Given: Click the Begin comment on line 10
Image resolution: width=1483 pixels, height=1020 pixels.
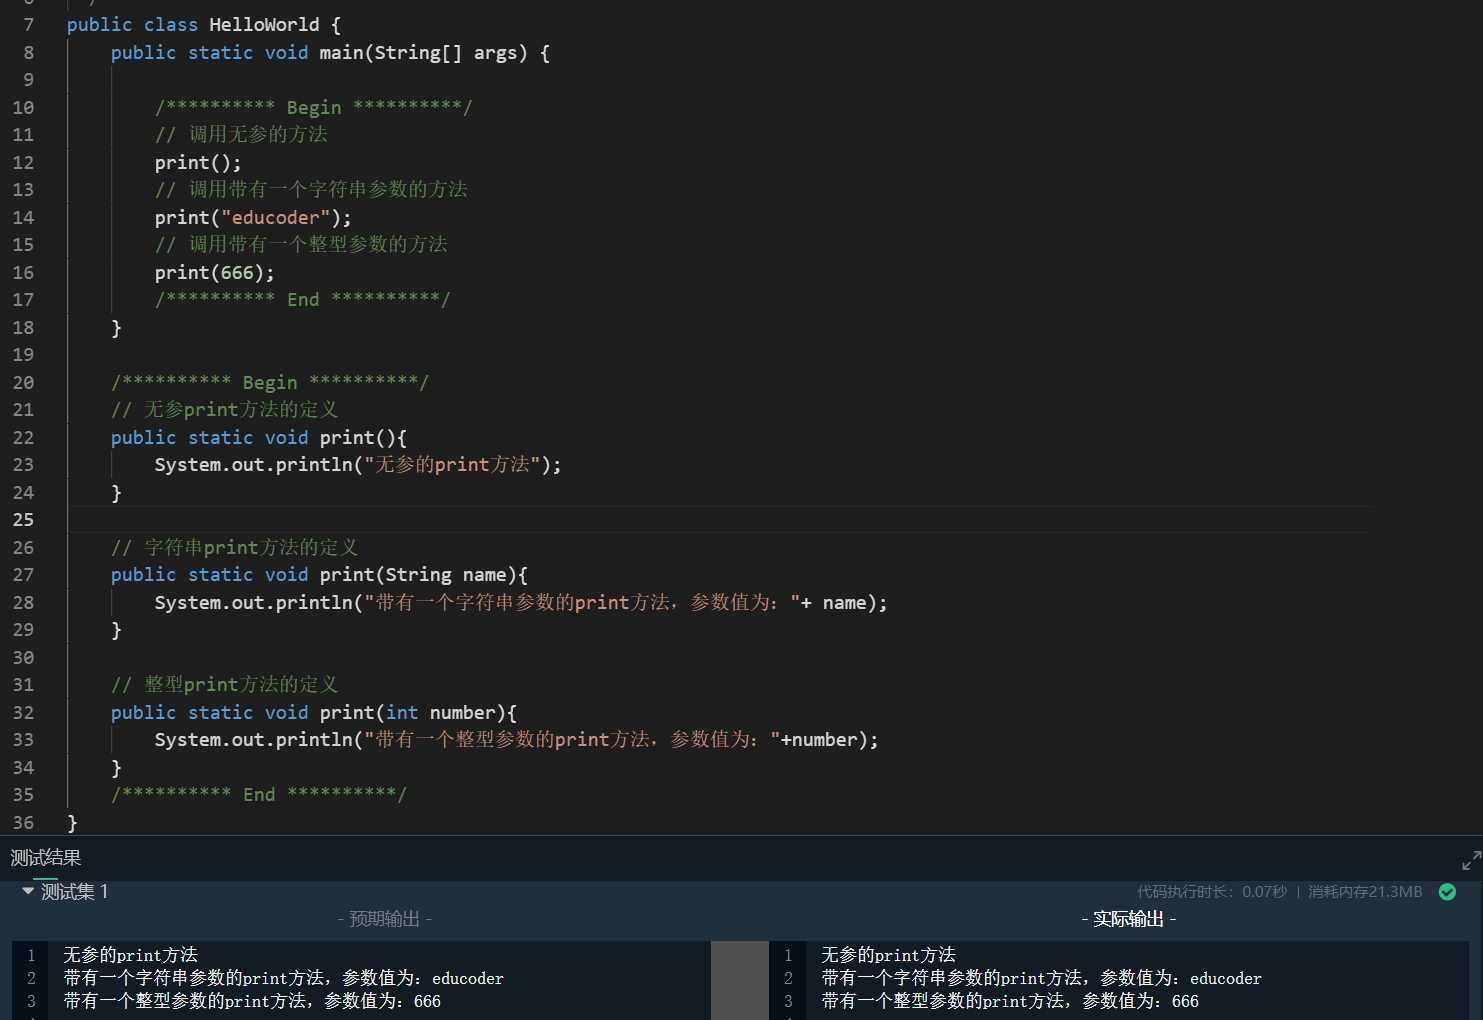Looking at the screenshot, I should pos(313,107).
